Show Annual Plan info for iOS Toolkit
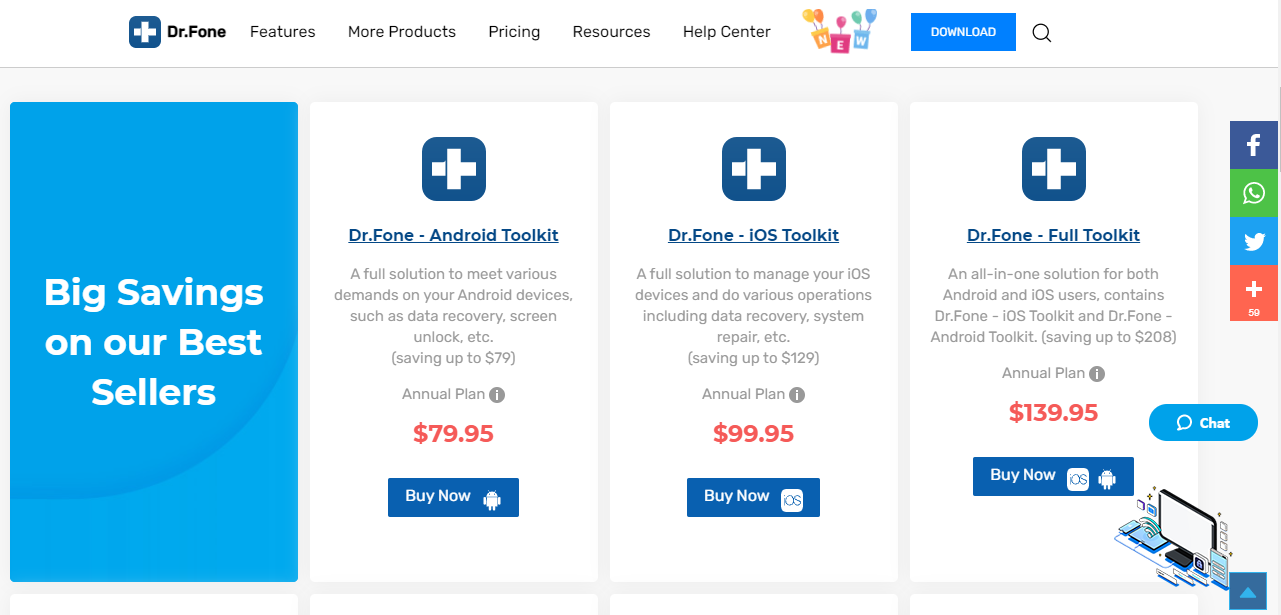This screenshot has width=1281, height=615. coord(797,395)
